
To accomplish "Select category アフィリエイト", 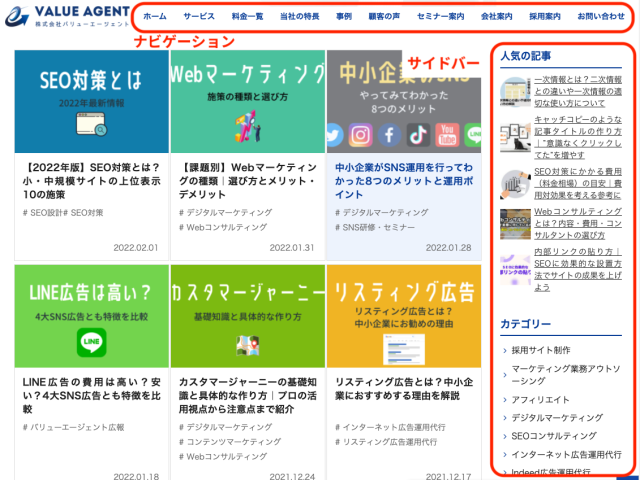I will click(540, 400).
